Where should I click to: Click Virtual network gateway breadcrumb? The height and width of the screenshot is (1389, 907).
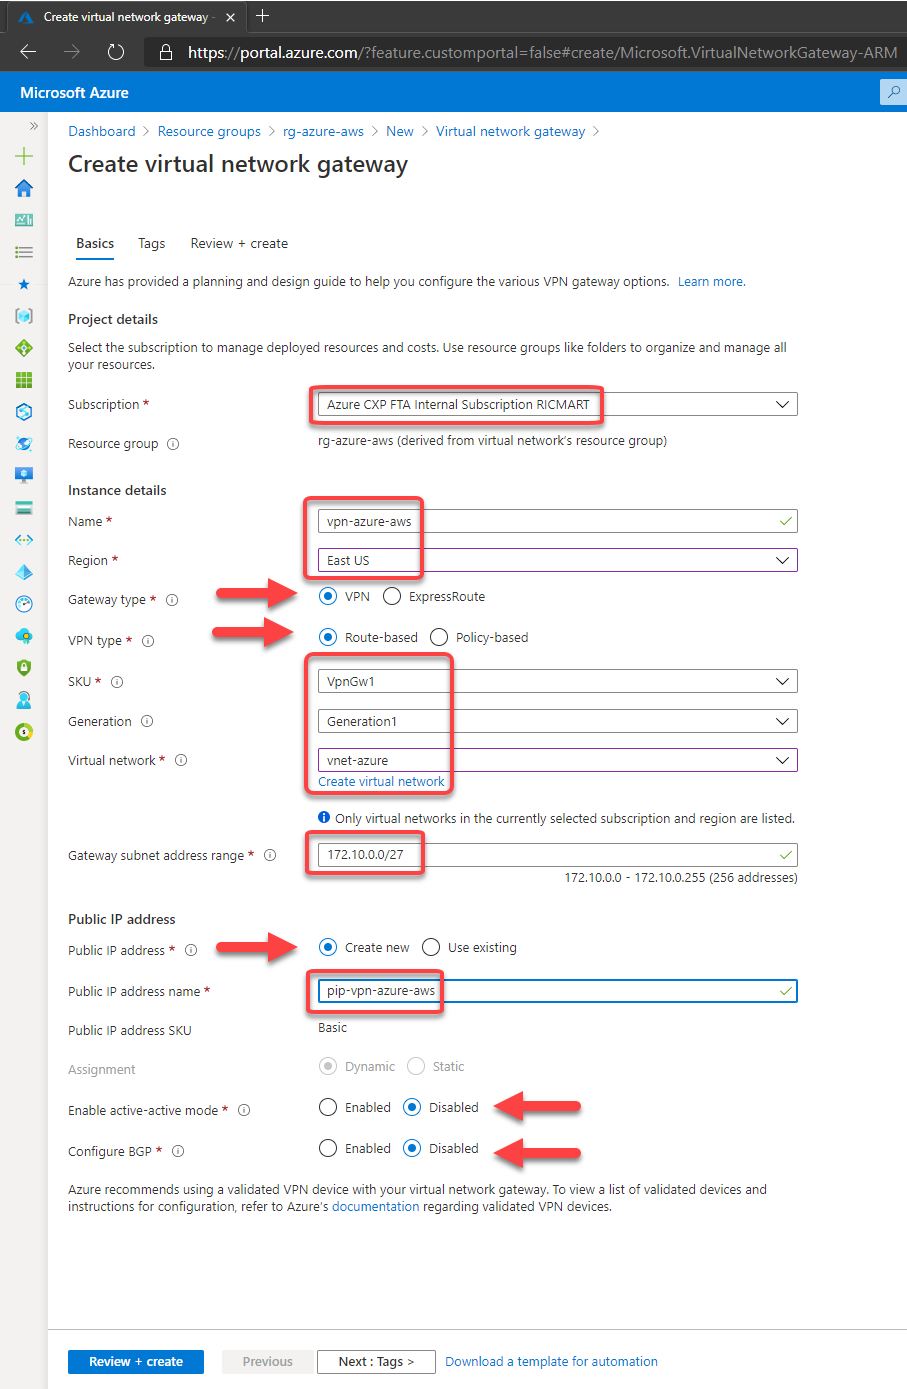point(510,131)
